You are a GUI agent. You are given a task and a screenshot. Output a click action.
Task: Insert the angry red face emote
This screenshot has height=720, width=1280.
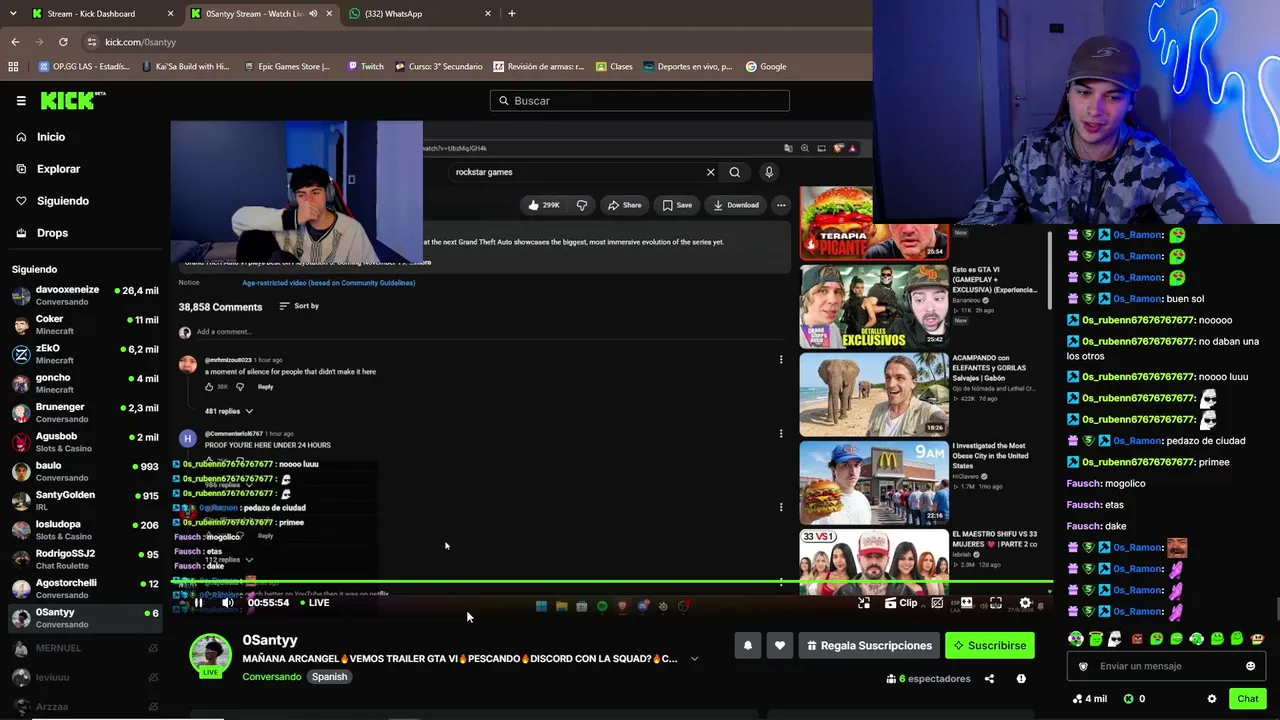tap(1137, 639)
